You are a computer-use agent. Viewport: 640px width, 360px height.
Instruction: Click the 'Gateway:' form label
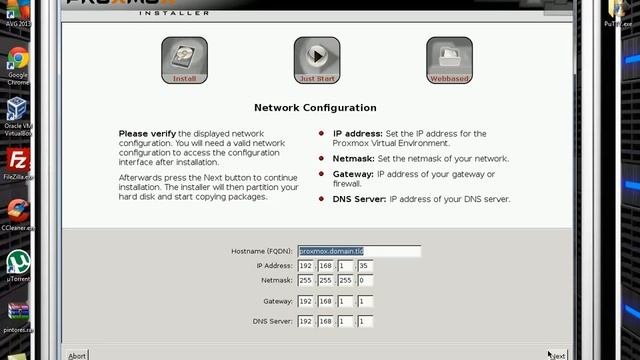(278, 301)
